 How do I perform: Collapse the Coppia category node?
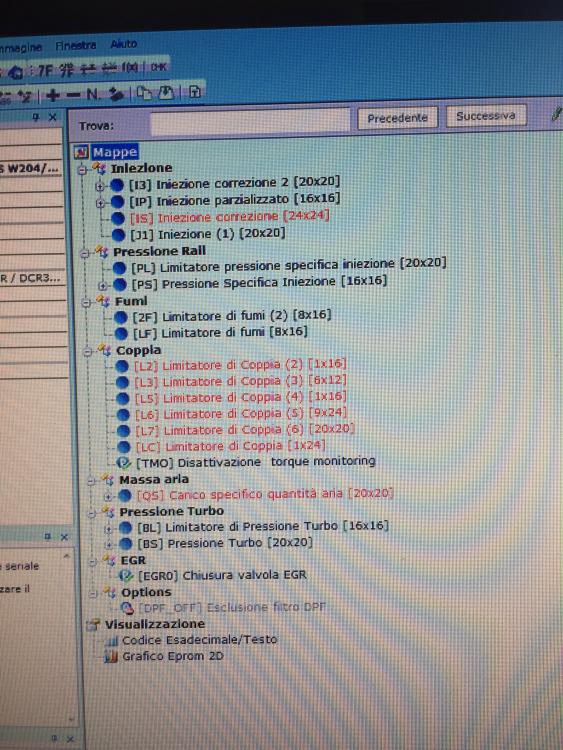87,352
